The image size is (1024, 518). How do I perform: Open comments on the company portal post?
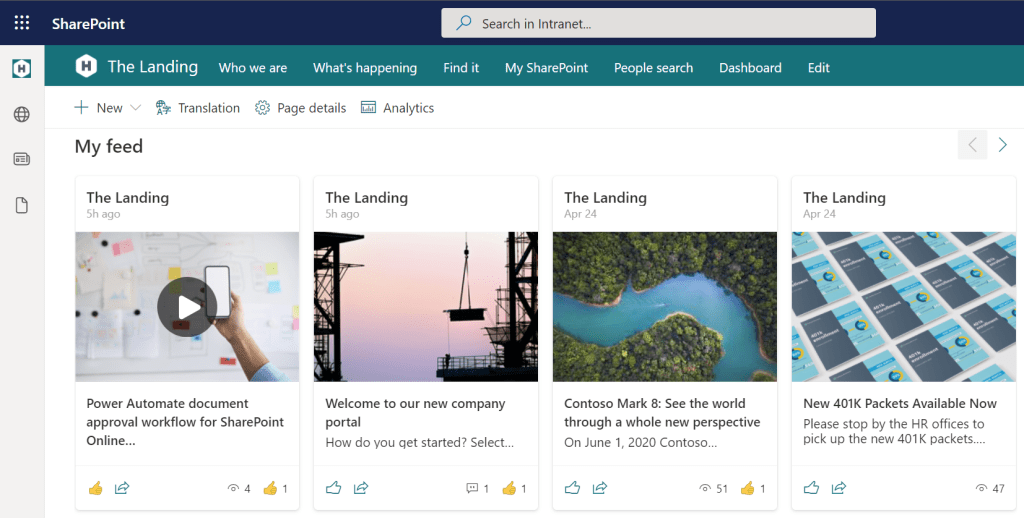tap(477, 488)
